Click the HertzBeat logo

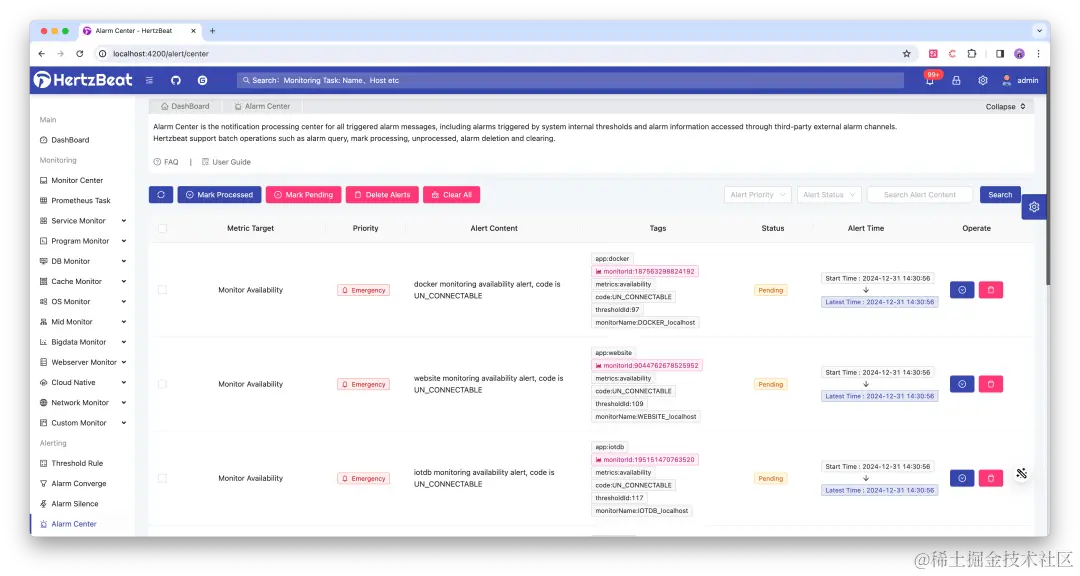[83, 80]
